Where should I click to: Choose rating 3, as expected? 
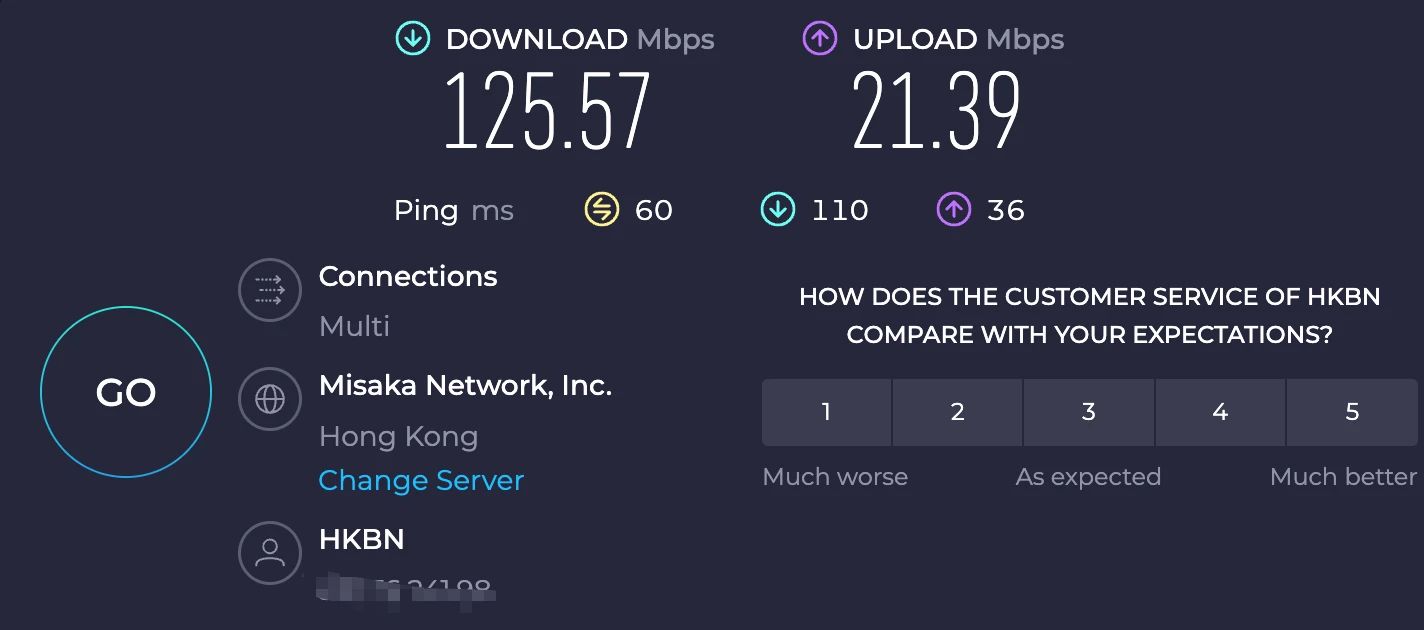tap(1088, 412)
